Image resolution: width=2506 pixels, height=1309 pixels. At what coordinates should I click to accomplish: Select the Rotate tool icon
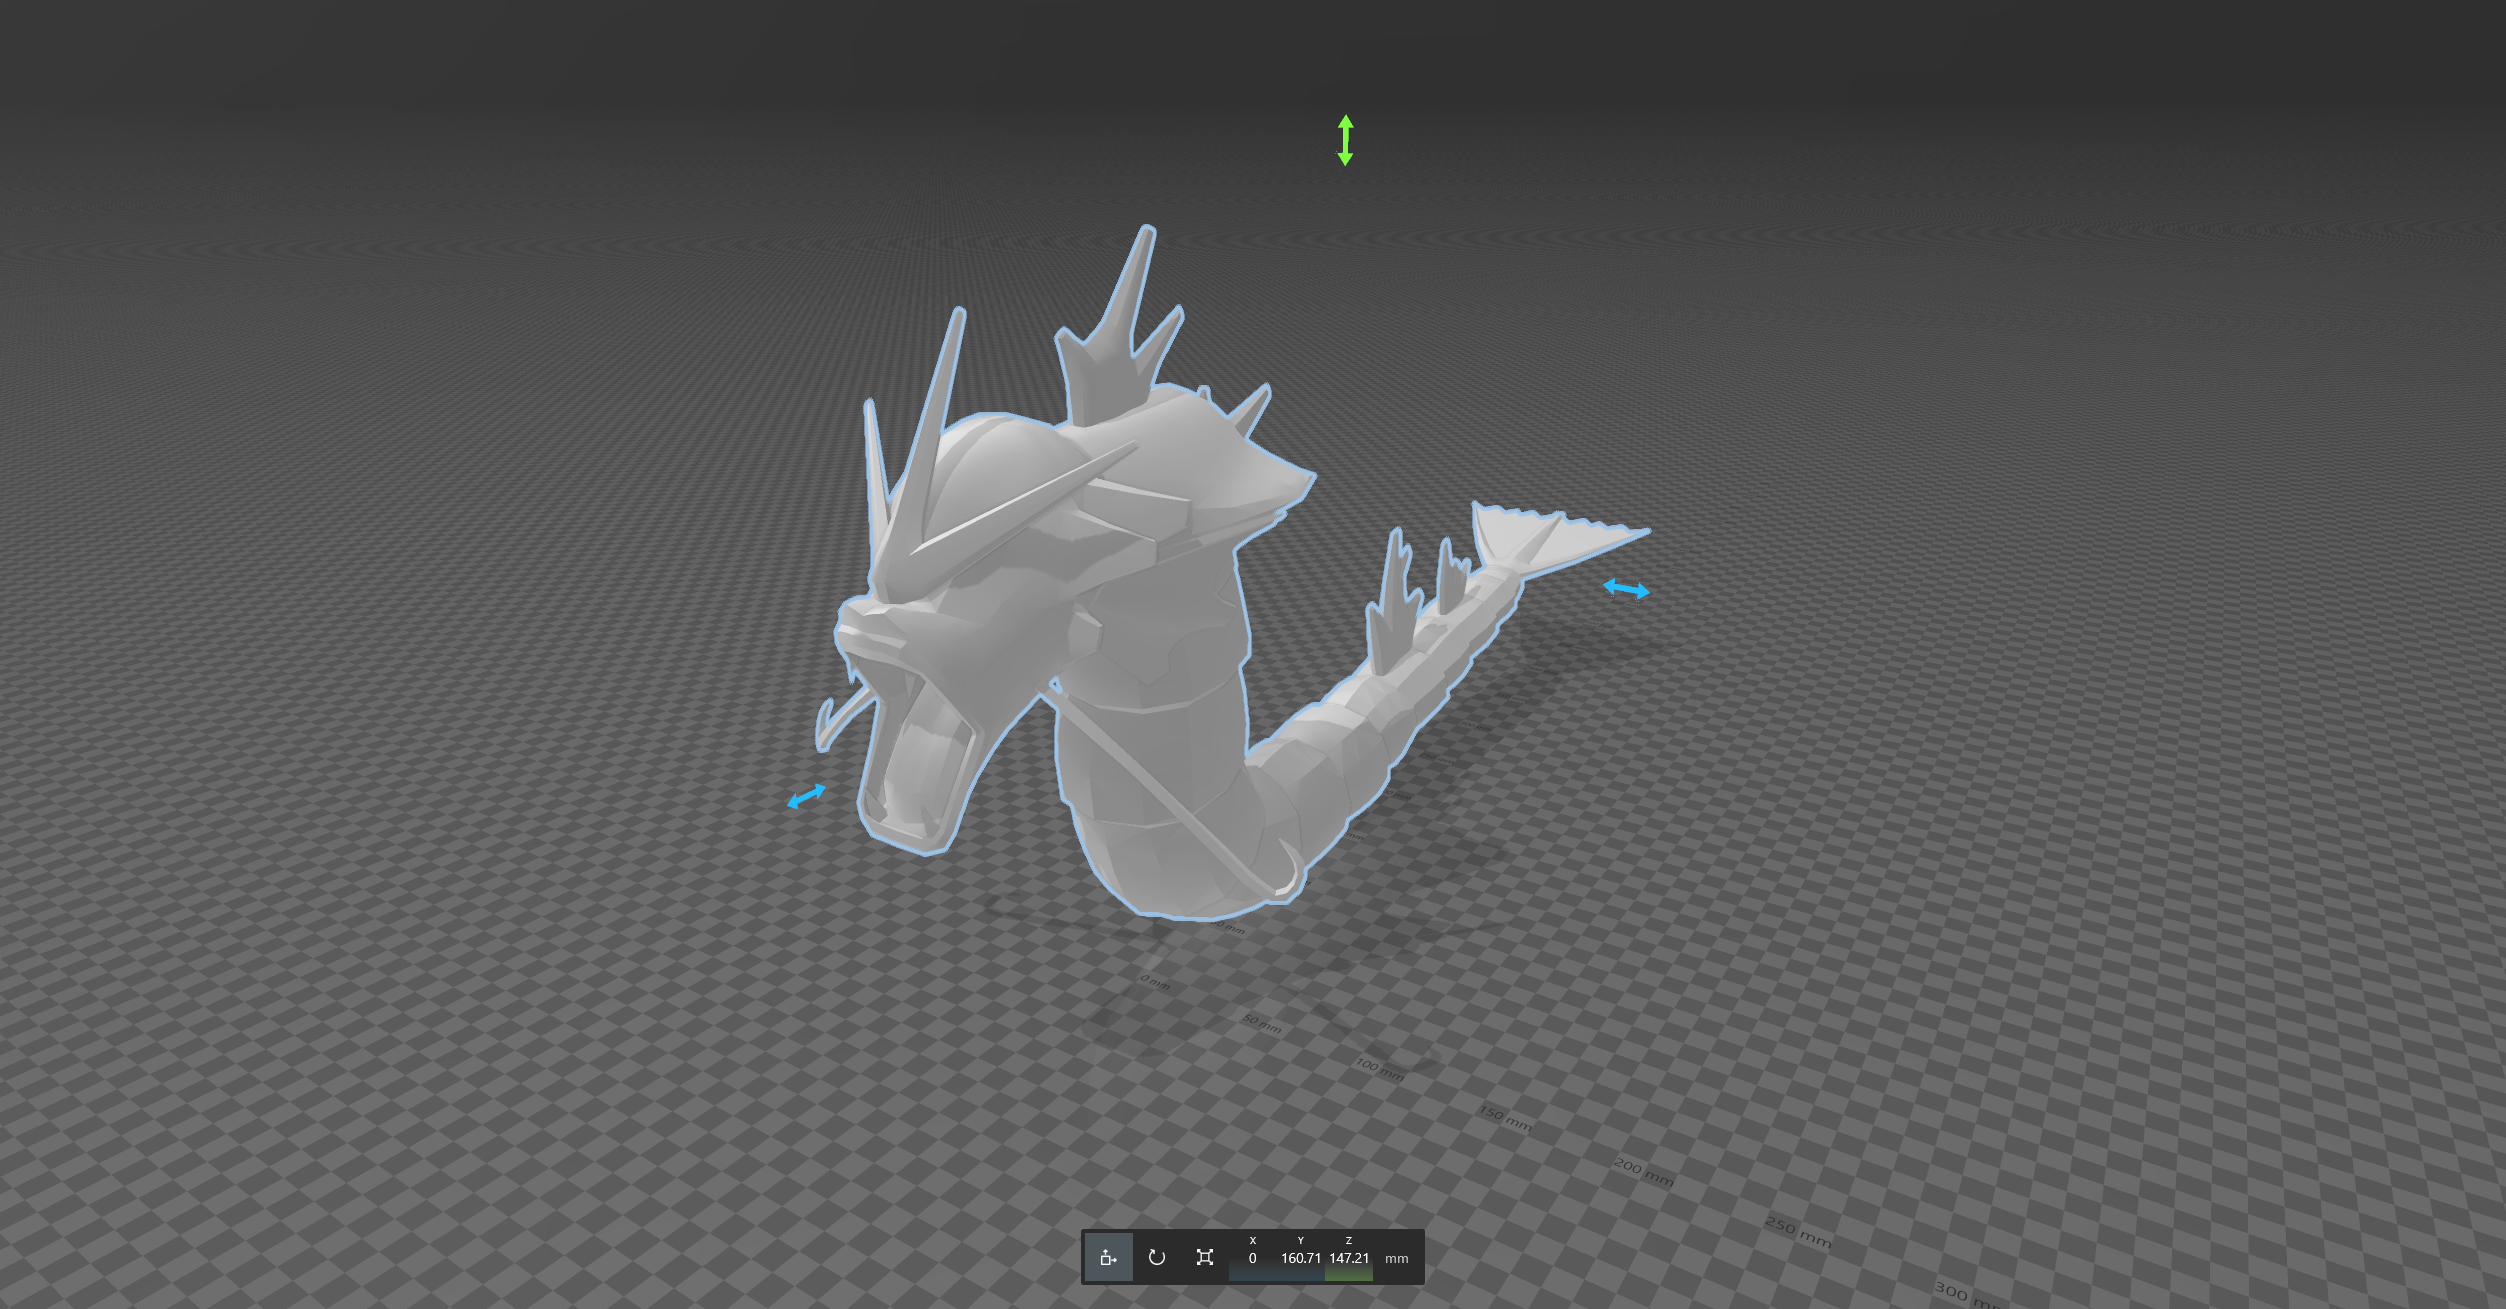(1157, 1257)
